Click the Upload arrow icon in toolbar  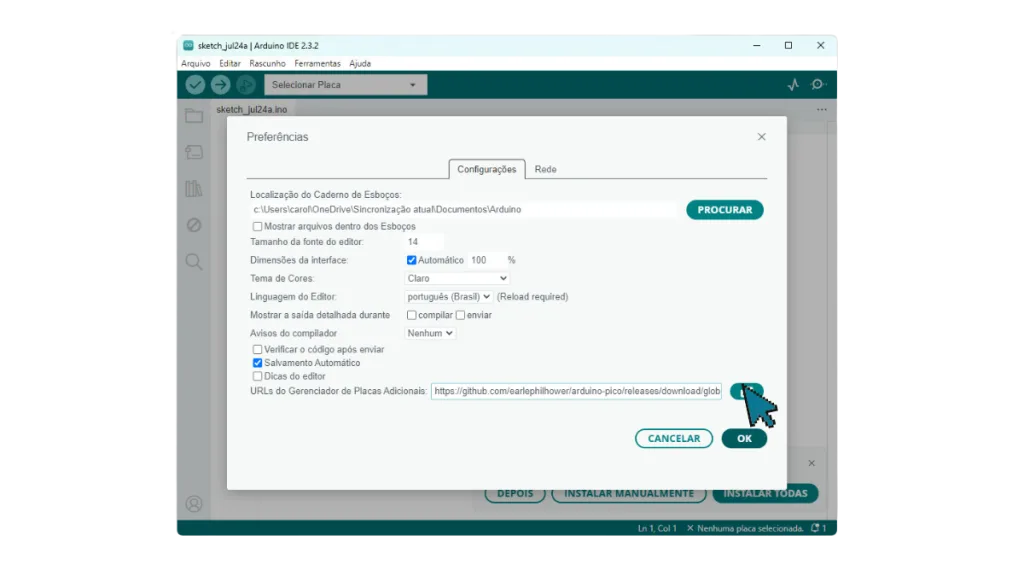pyautogui.click(x=220, y=85)
